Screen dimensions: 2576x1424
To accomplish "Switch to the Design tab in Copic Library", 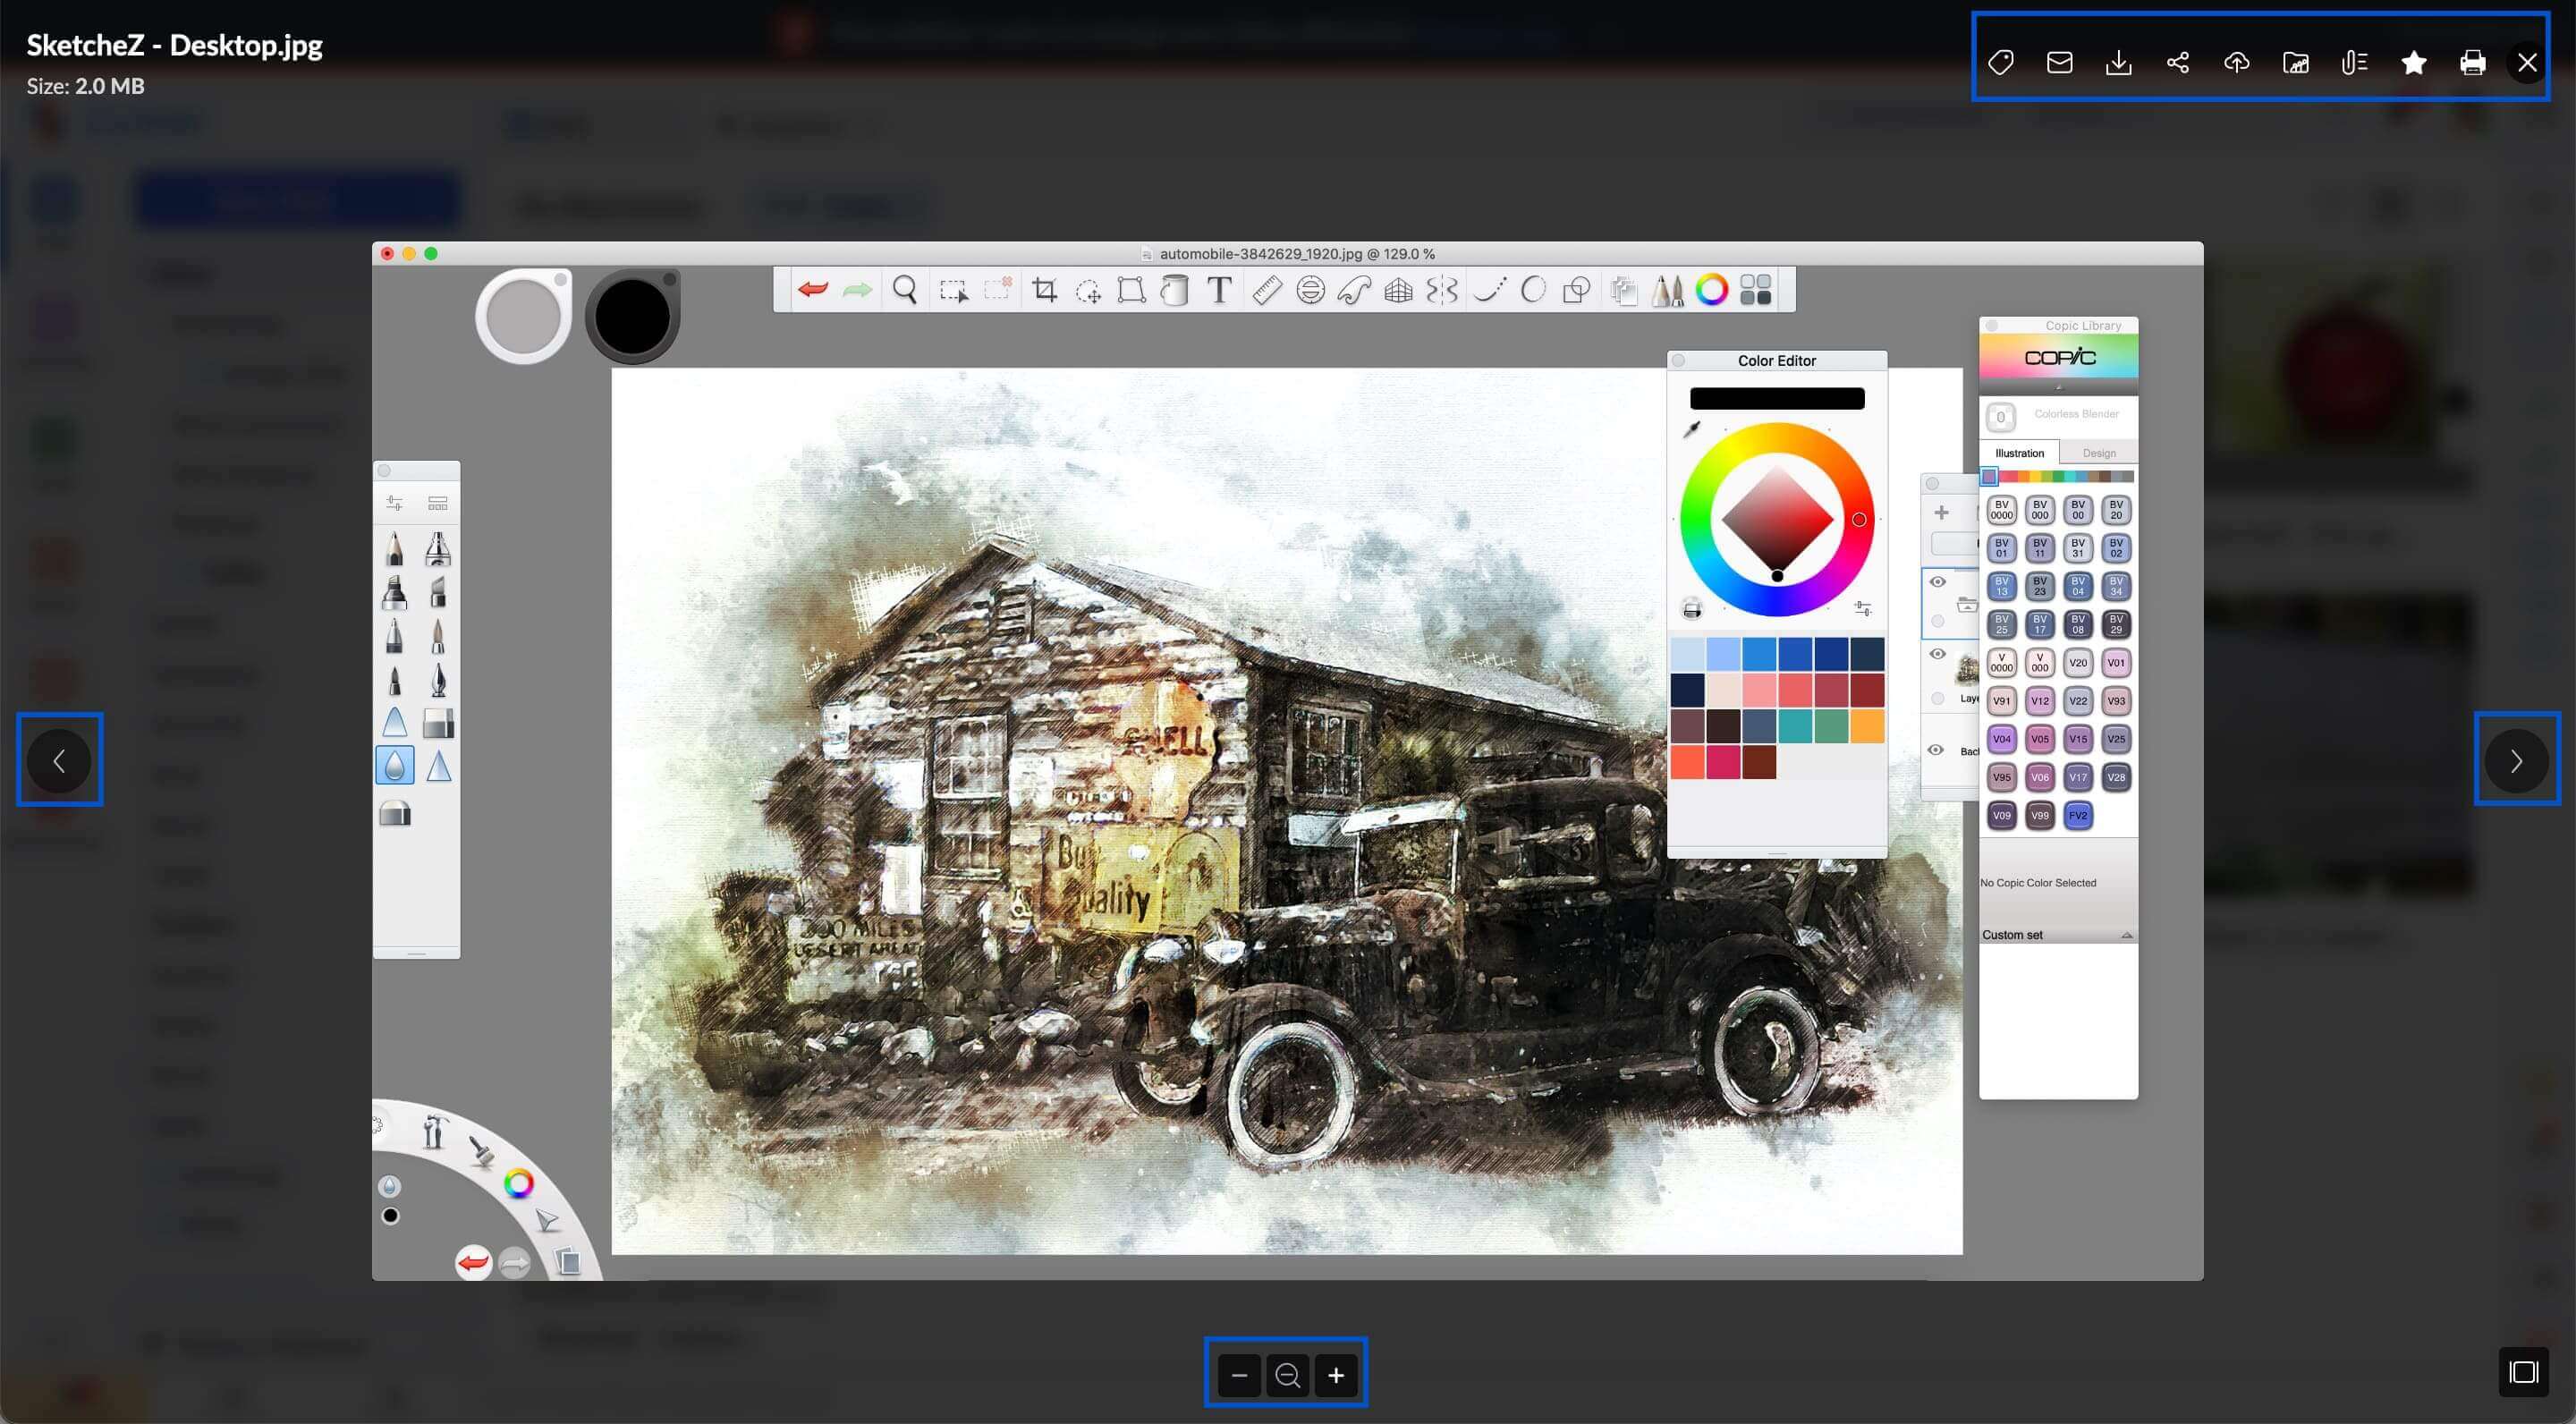I will click(x=2098, y=452).
